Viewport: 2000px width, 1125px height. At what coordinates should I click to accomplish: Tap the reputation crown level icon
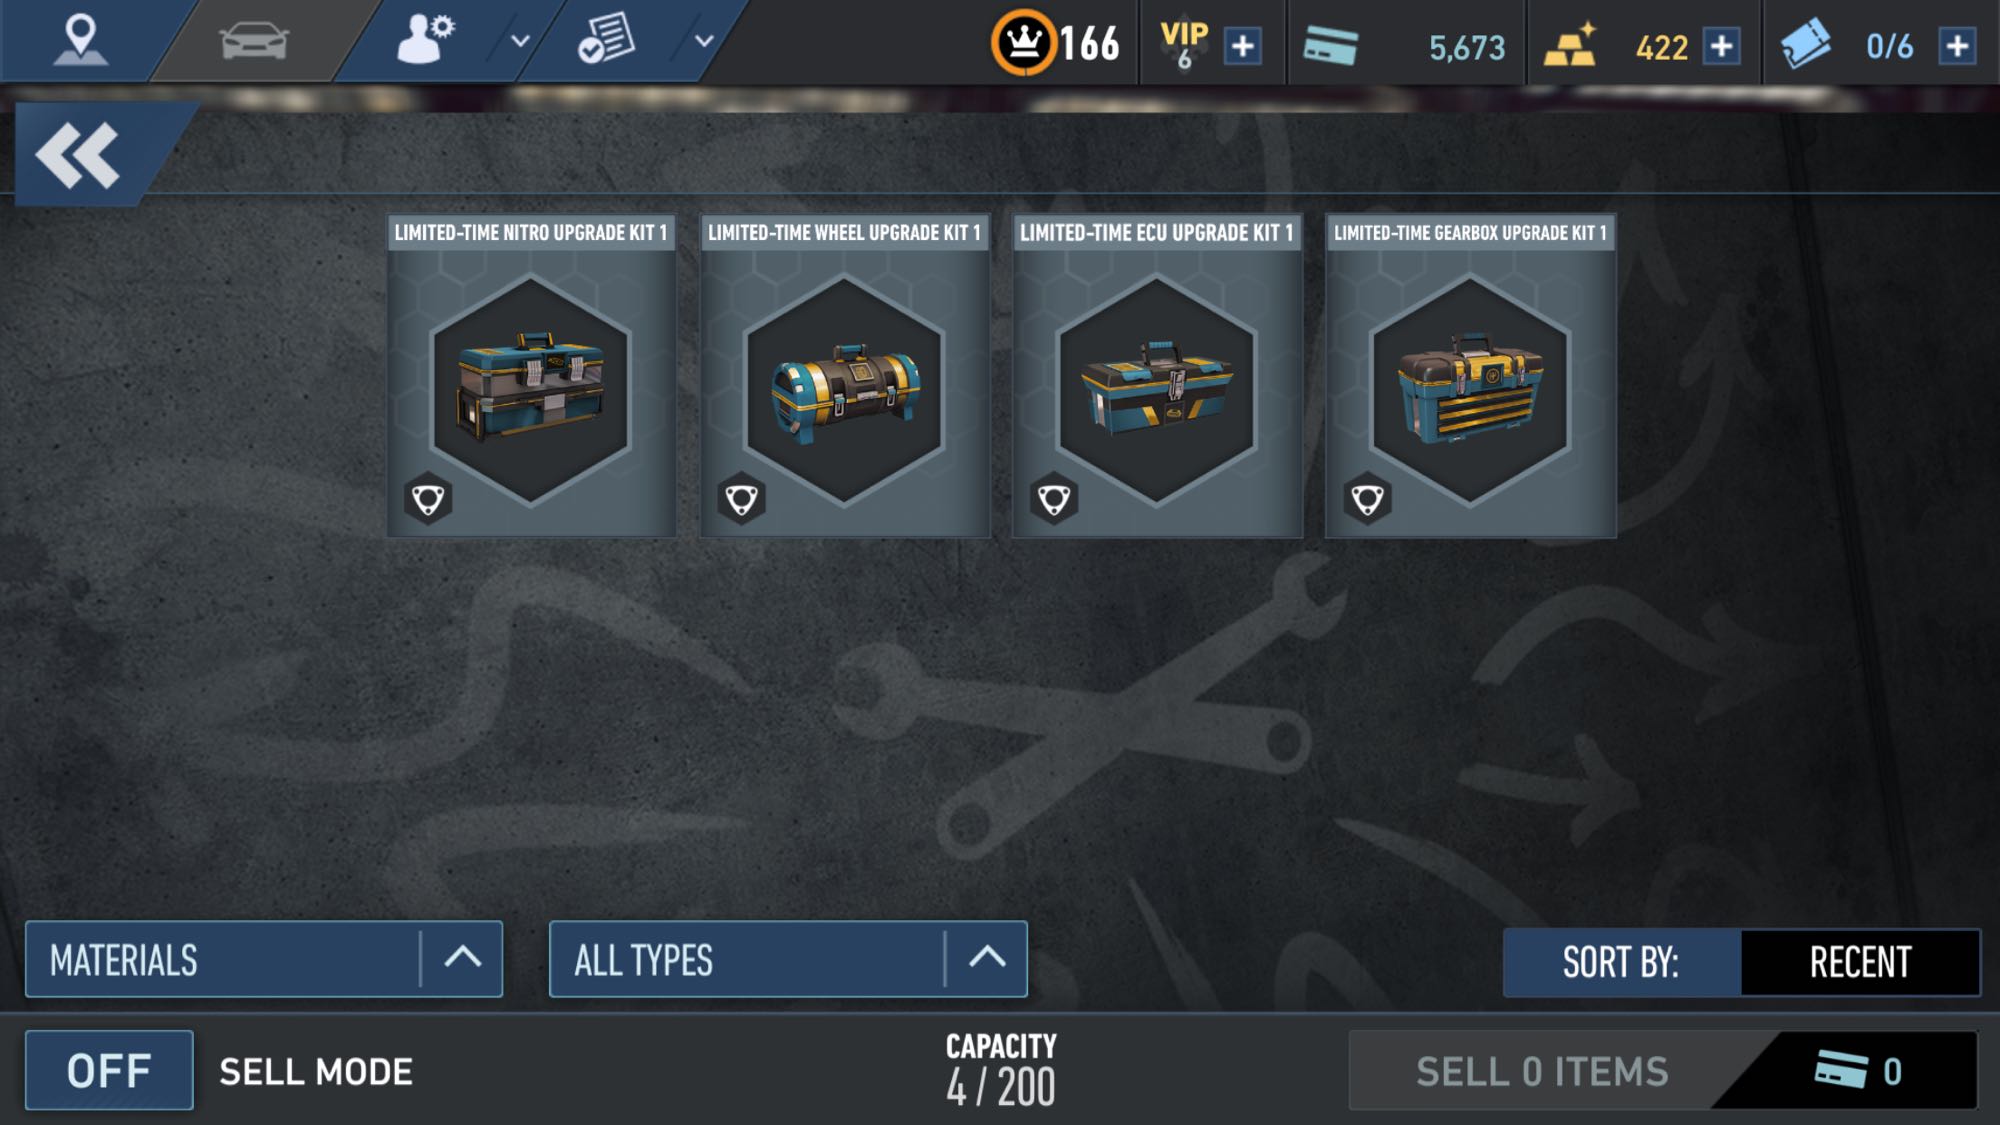[1023, 43]
